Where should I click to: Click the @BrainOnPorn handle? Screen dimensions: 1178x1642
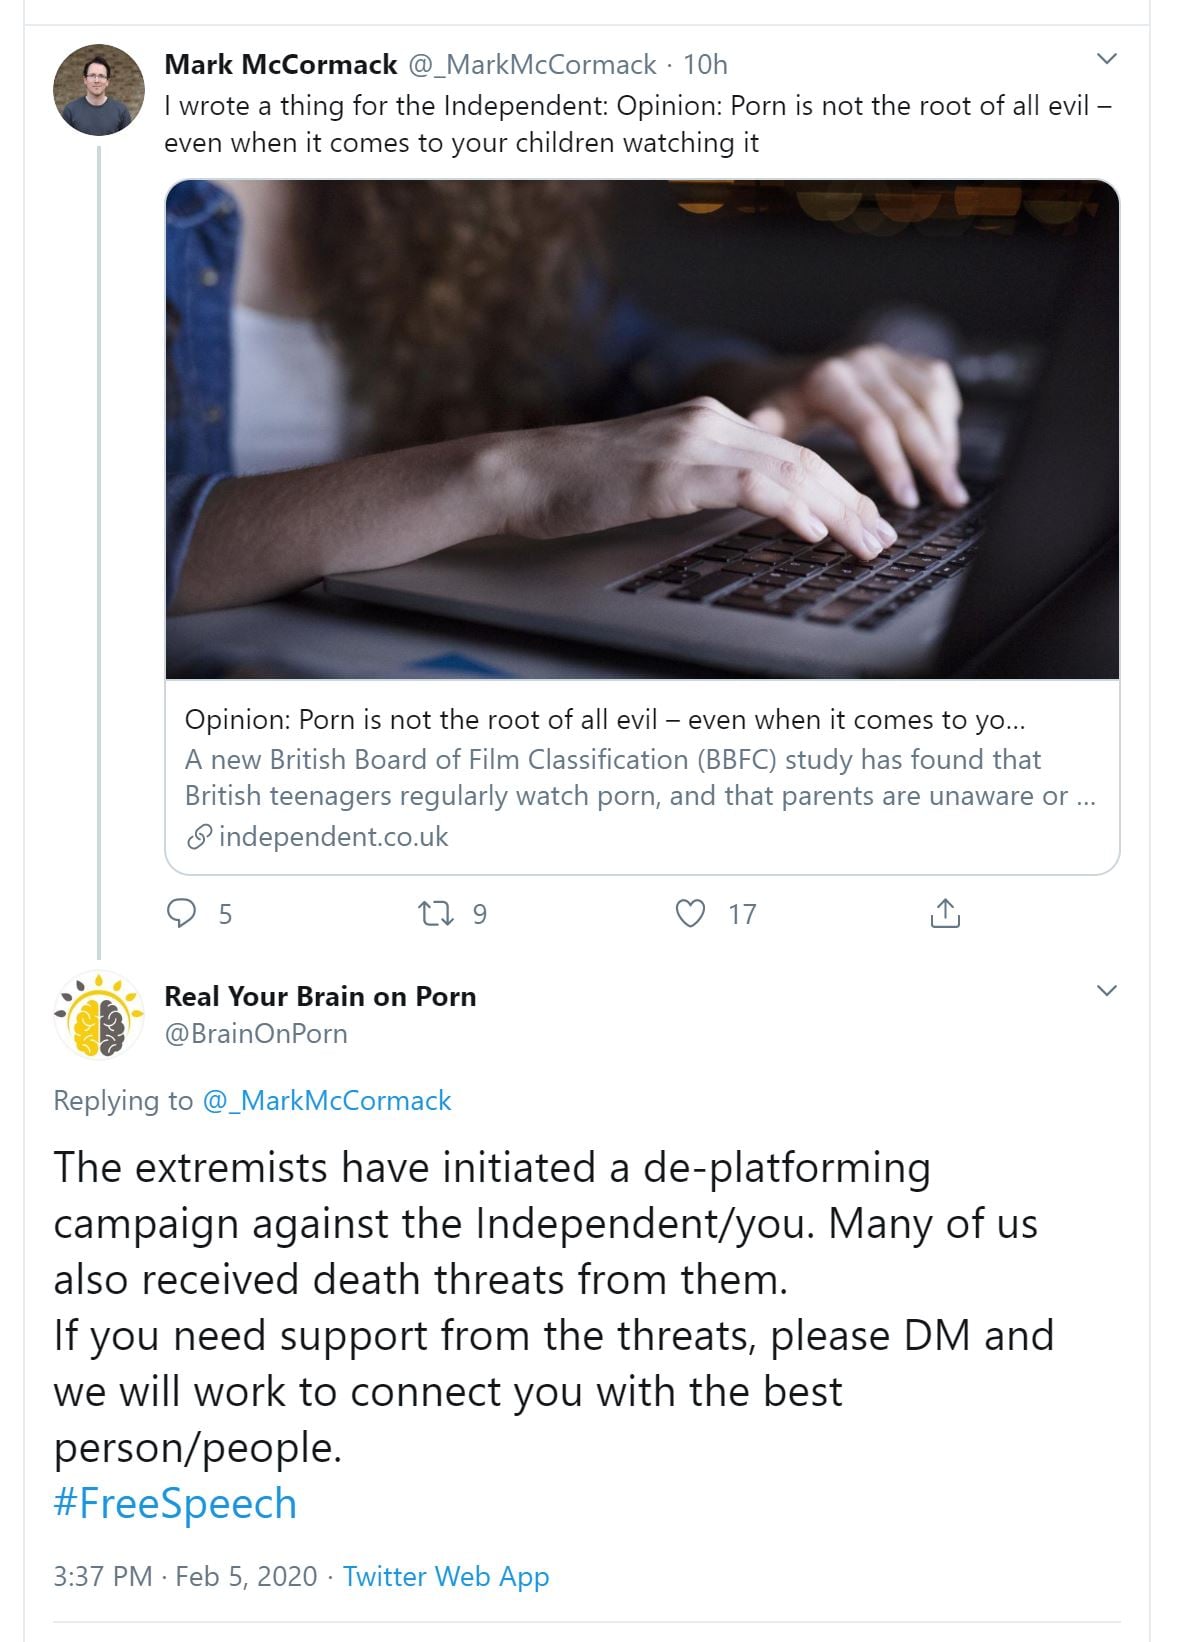(256, 1033)
